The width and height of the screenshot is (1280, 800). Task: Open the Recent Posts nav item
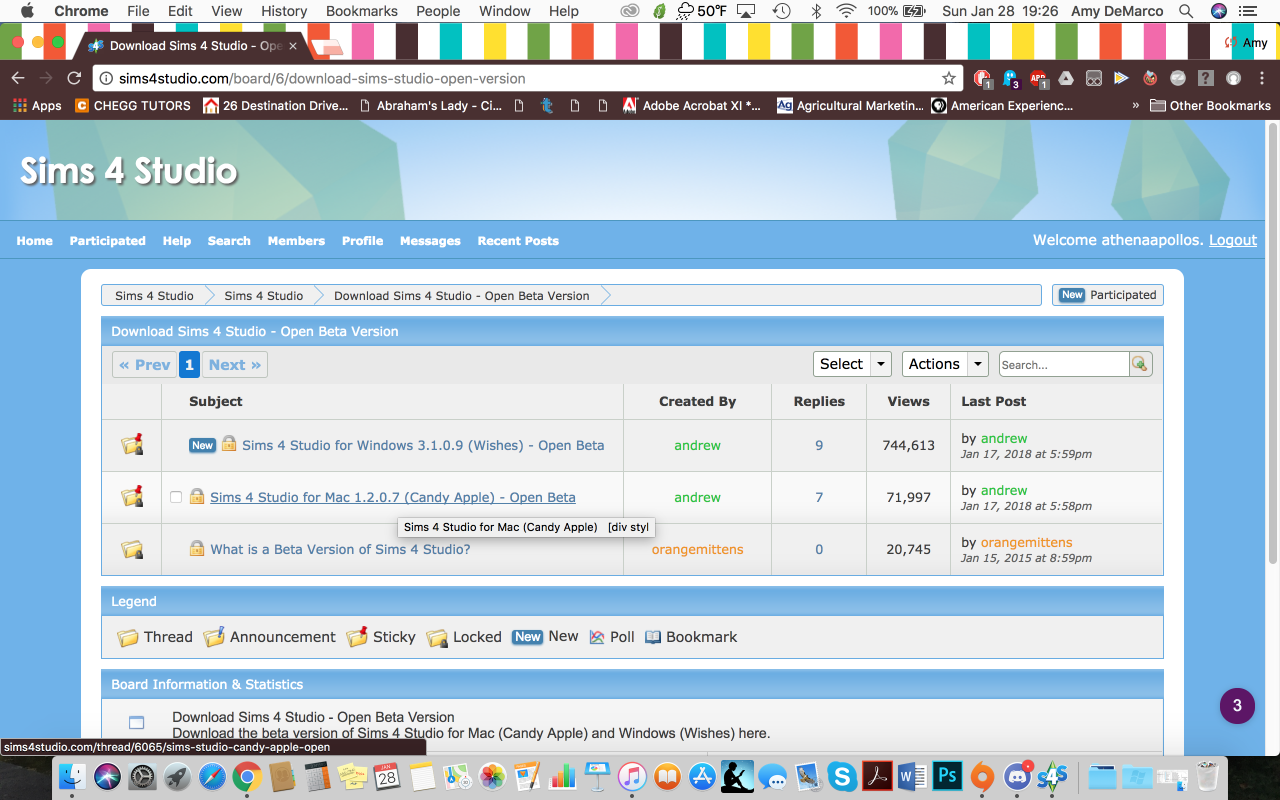pos(518,241)
